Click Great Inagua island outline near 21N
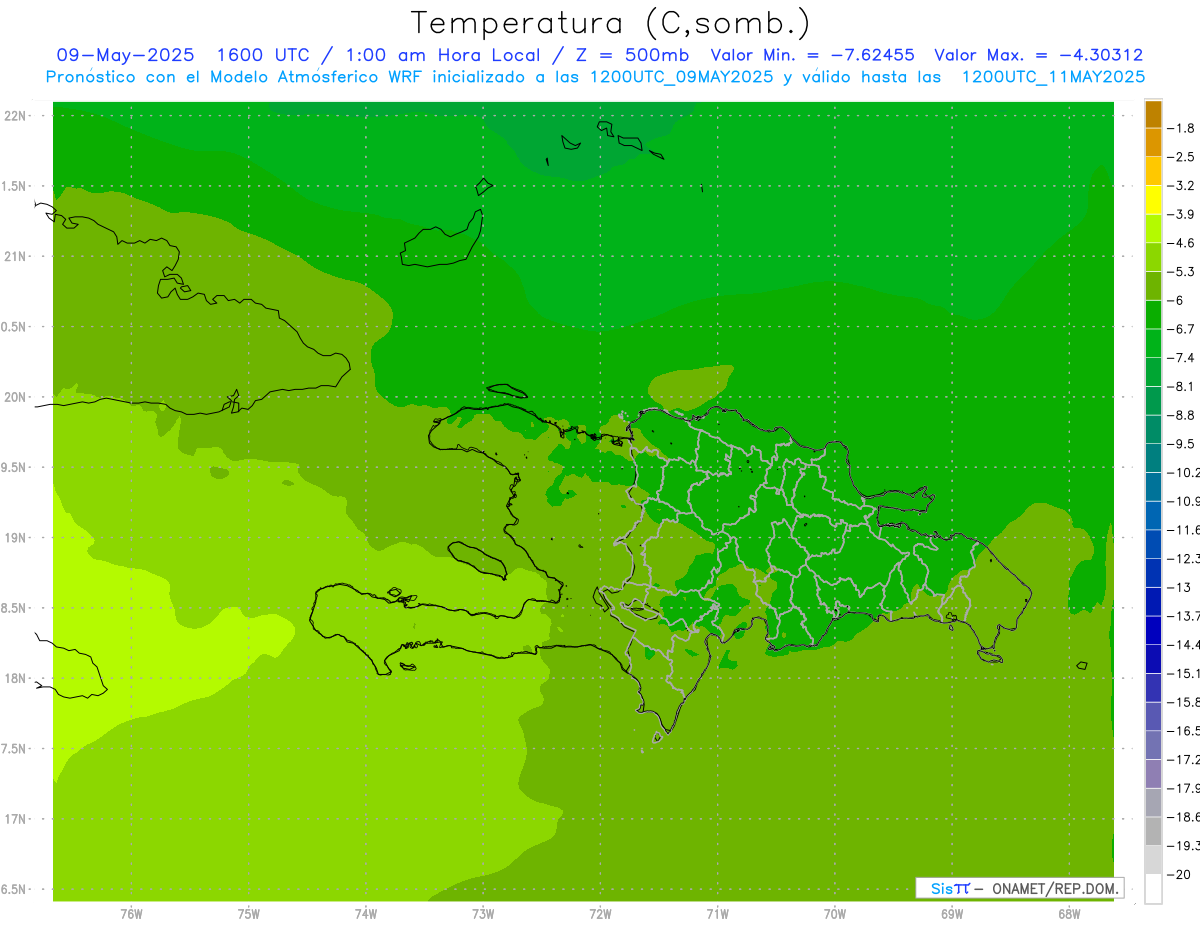Screen dimensions: 1200x927 point(442,238)
